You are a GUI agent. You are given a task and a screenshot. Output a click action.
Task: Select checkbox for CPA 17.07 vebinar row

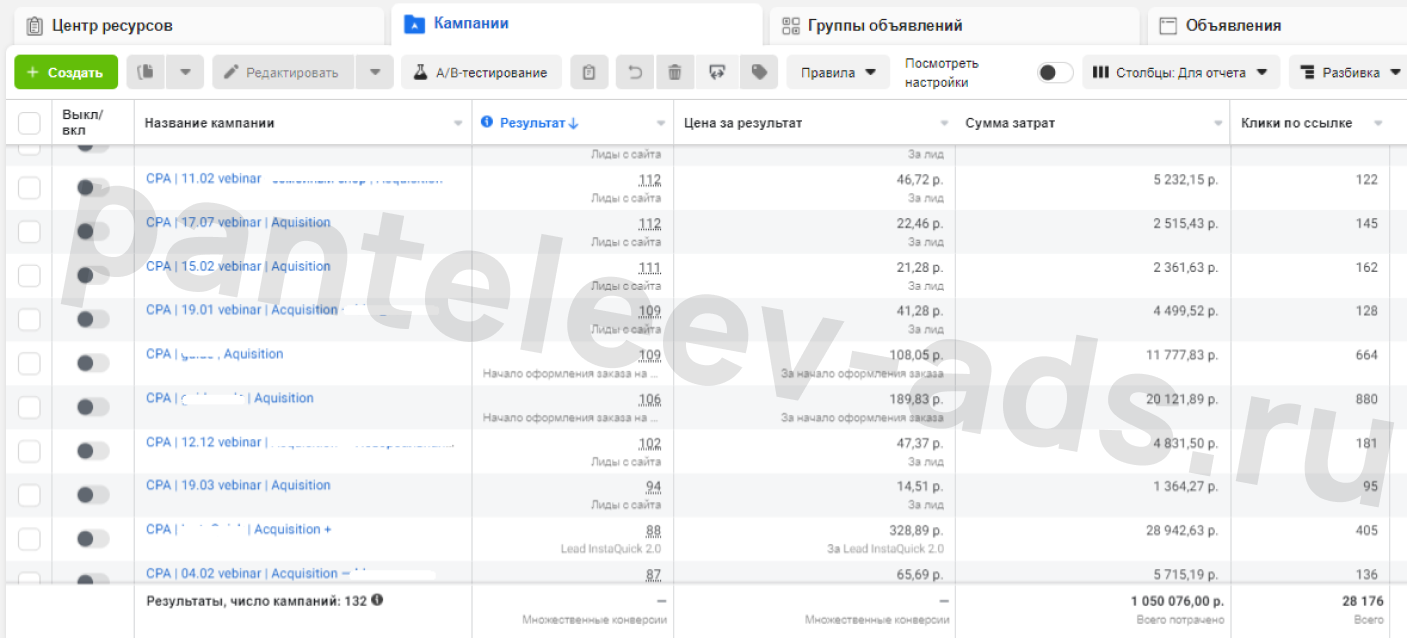tap(29, 232)
